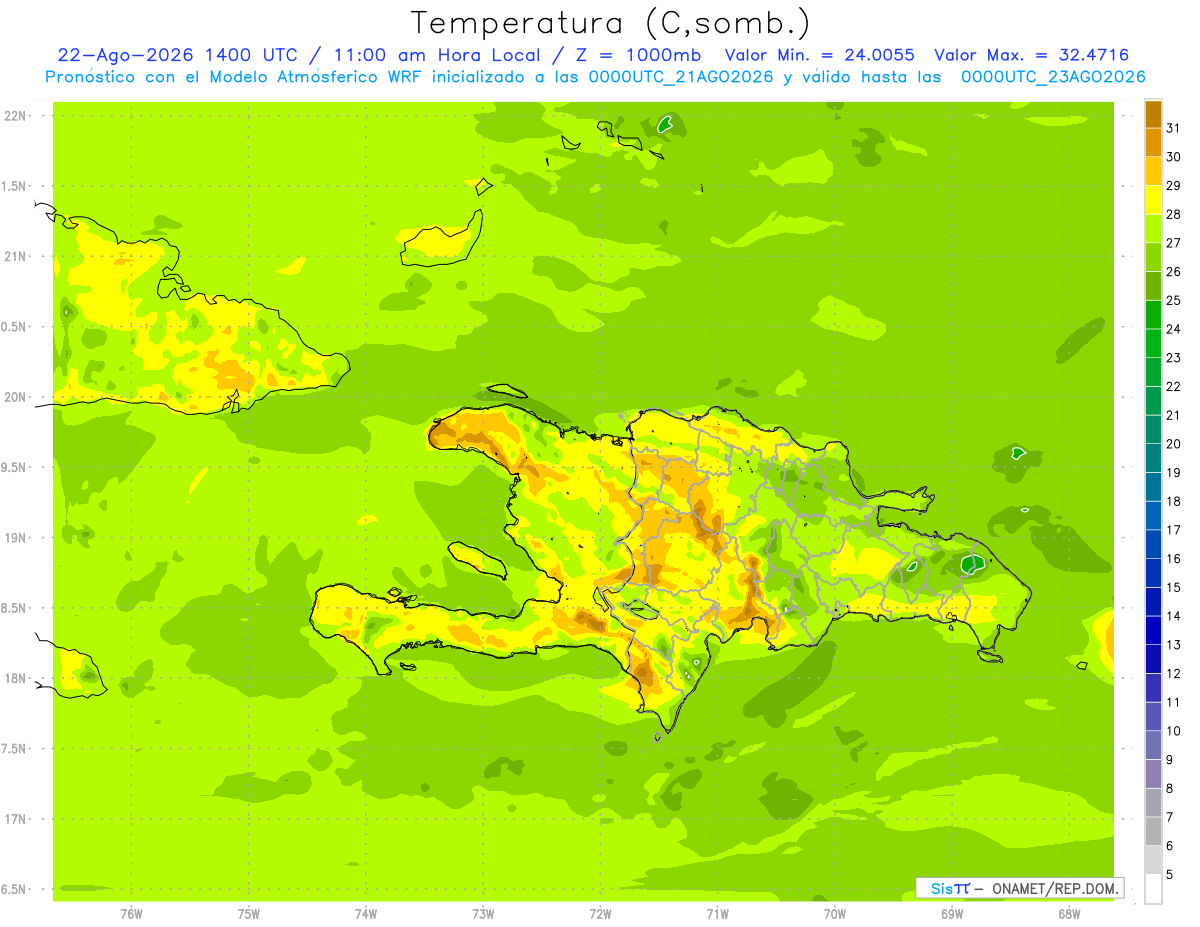Click the latitude label "6.5N"

coord(15,889)
